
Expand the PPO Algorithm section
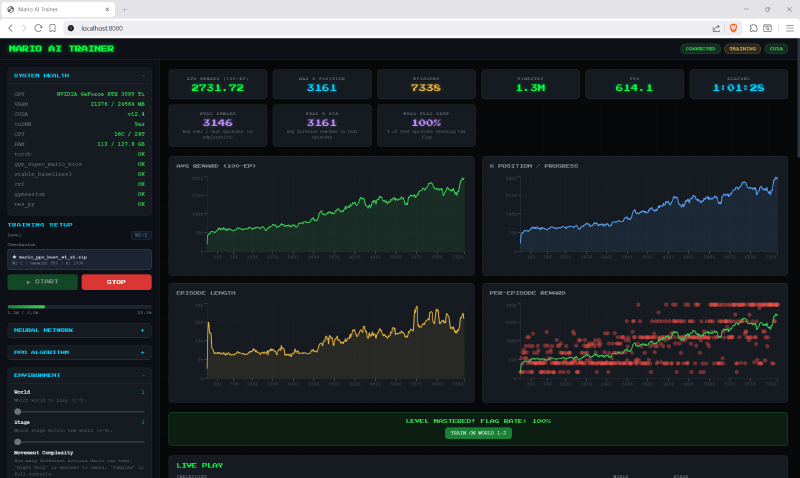pos(143,352)
